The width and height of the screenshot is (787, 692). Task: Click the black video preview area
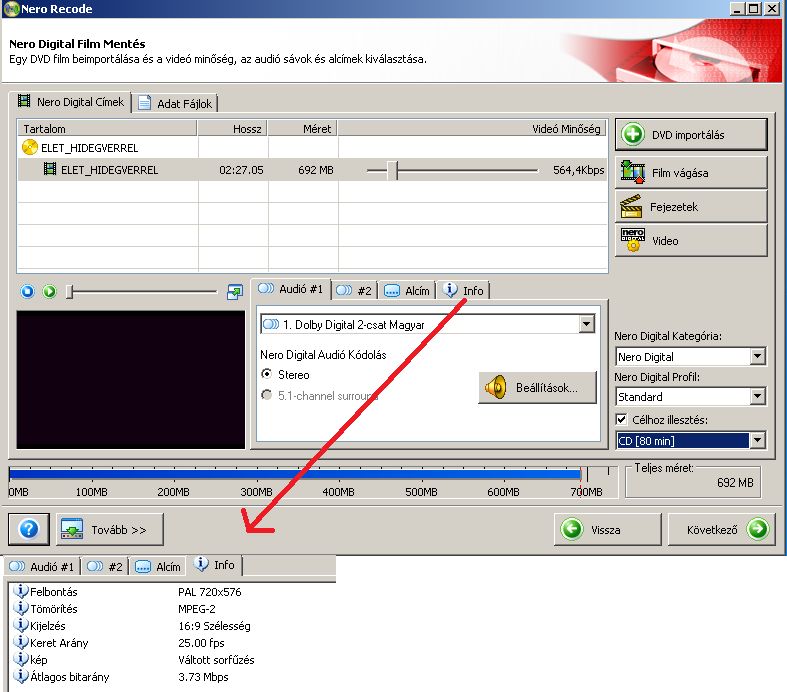pos(130,380)
